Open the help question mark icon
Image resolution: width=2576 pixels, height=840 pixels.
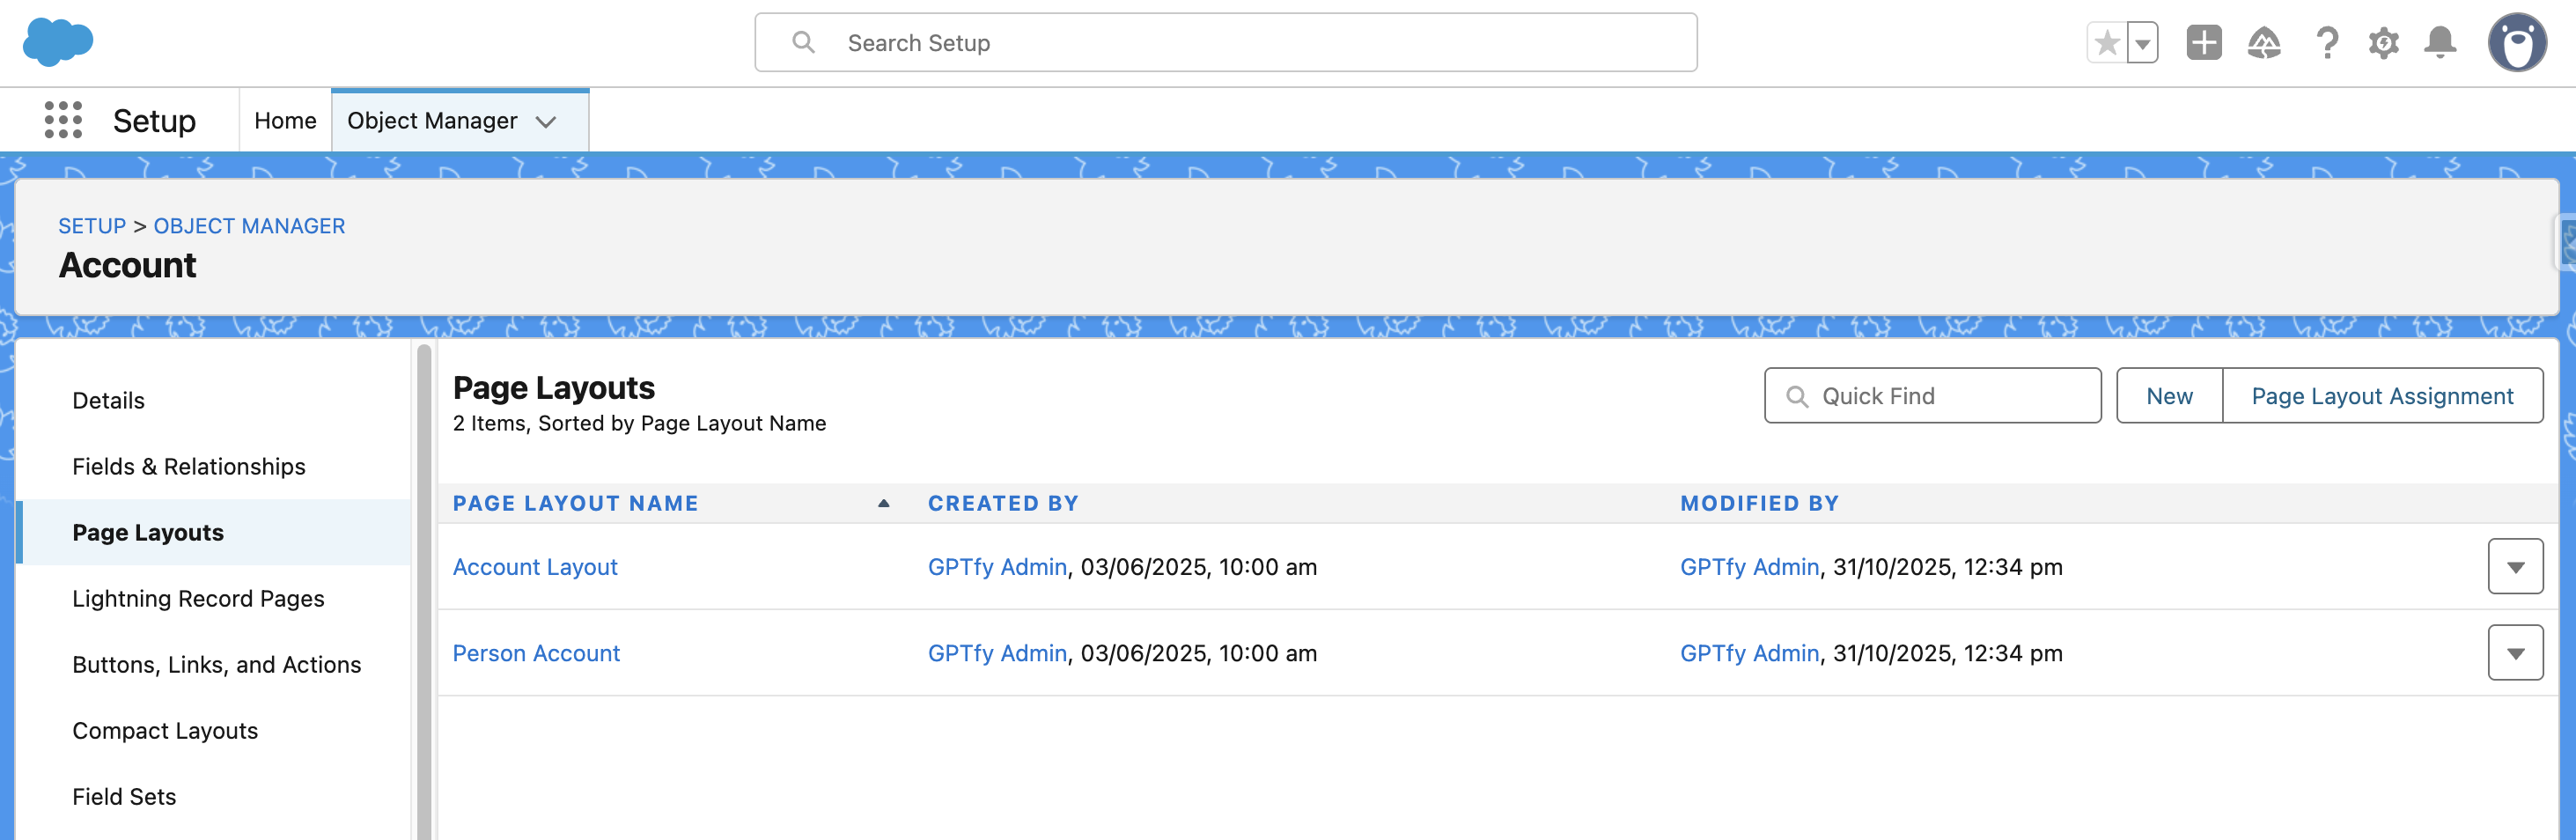pos(2326,43)
